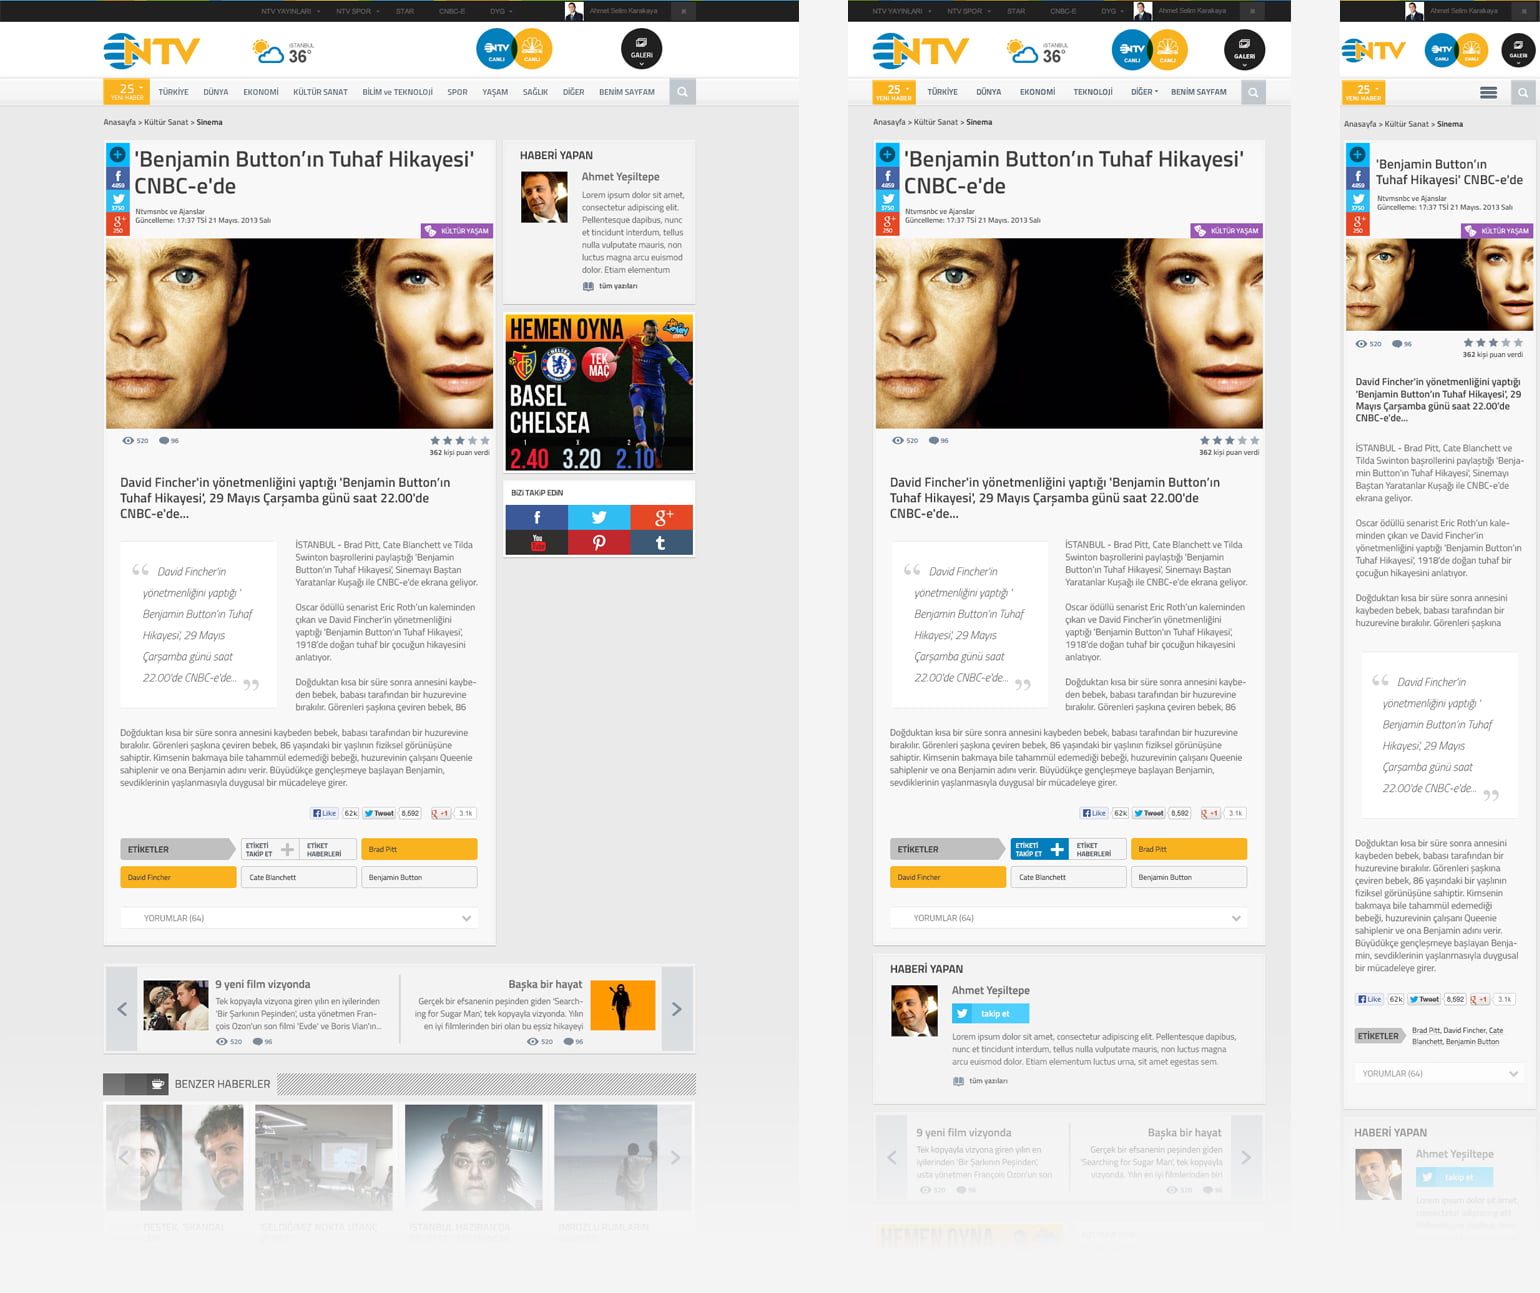This screenshot has height=1293, width=1540.
Task: Click the Twitter tile under Bizi Takip Edin
Action: click(x=598, y=517)
